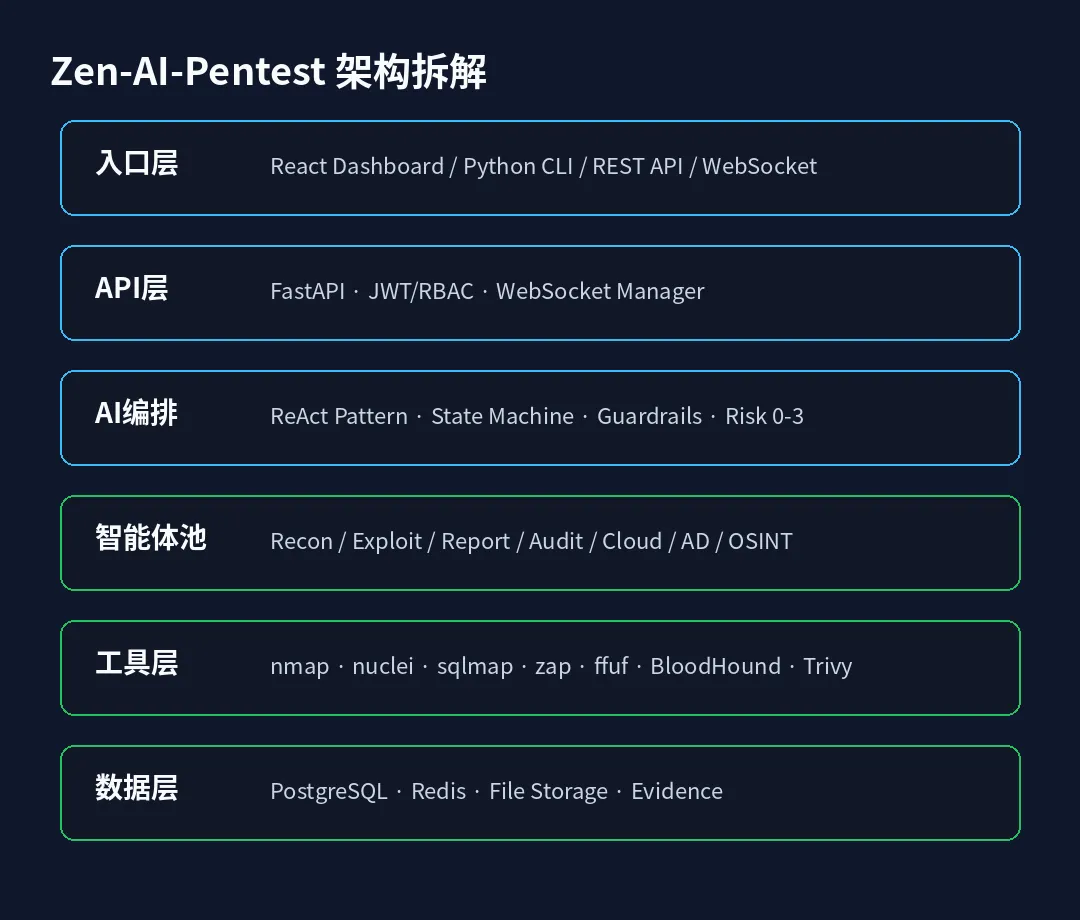This screenshot has height=920, width=1080.
Task: Click the ReAct Pattern · State Machine text
Action: tap(422, 417)
